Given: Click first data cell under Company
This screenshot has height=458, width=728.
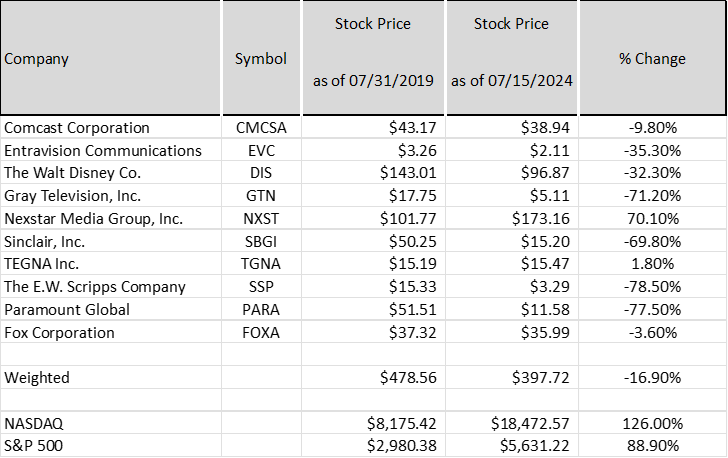Looking at the screenshot, I should pos(110,126).
